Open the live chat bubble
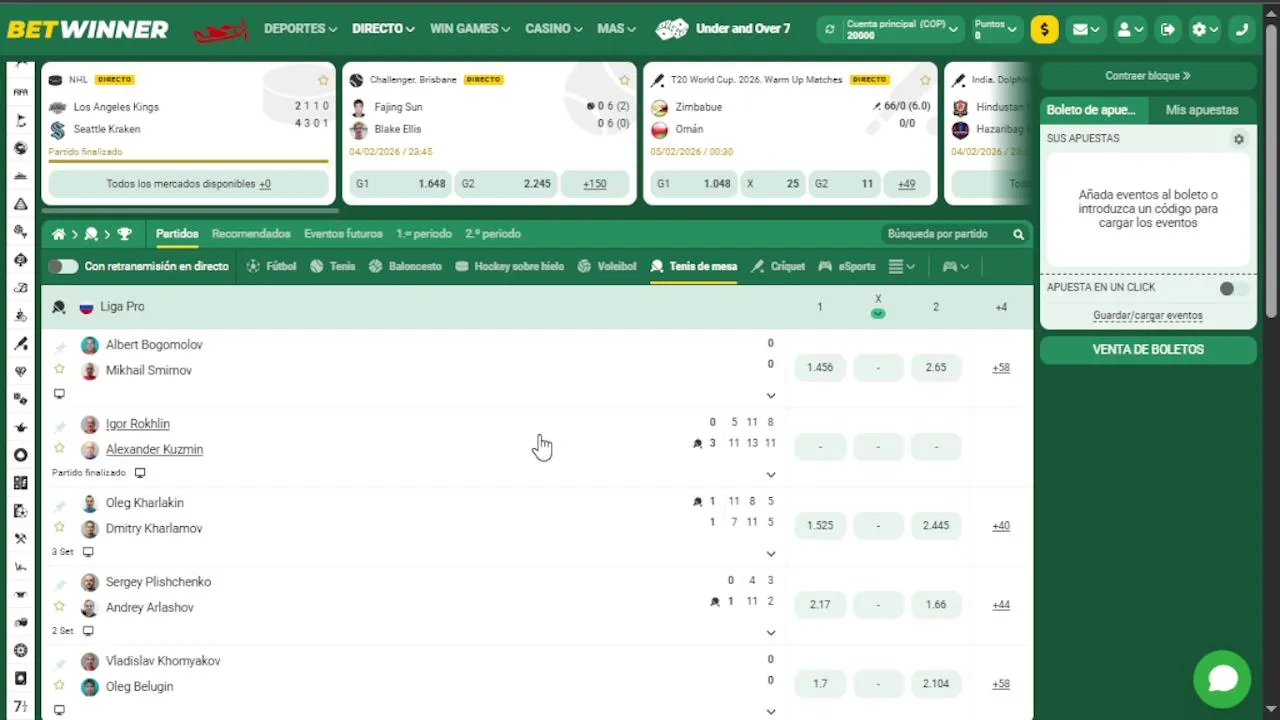The image size is (1280, 720). 1222,679
